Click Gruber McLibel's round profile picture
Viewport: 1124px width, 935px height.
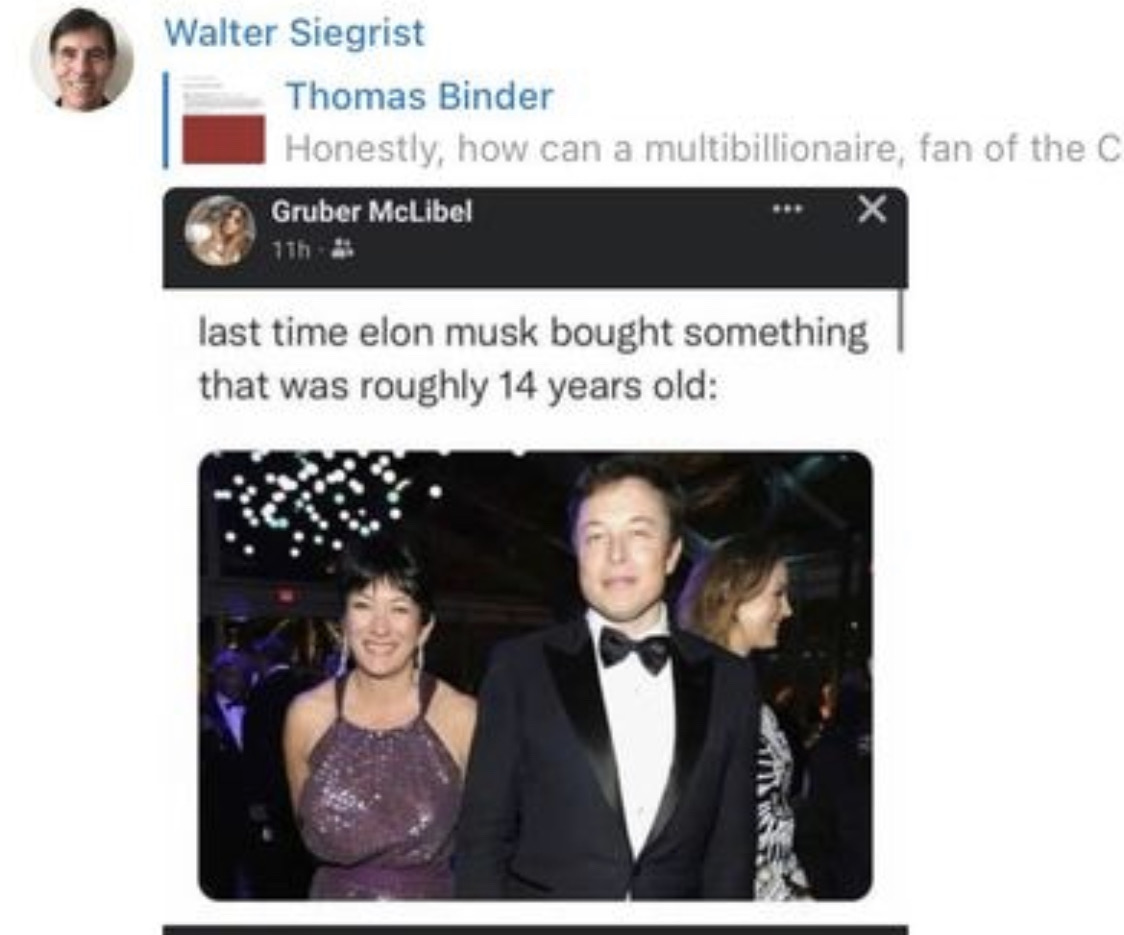coord(220,231)
